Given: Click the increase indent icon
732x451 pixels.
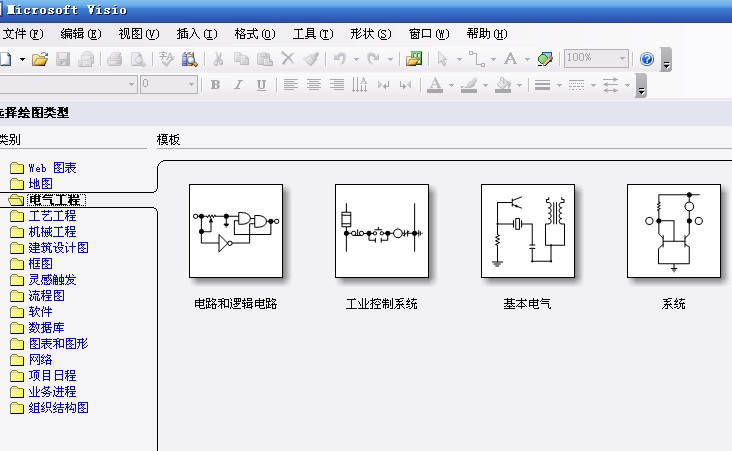Looking at the screenshot, I should pos(406,85).
